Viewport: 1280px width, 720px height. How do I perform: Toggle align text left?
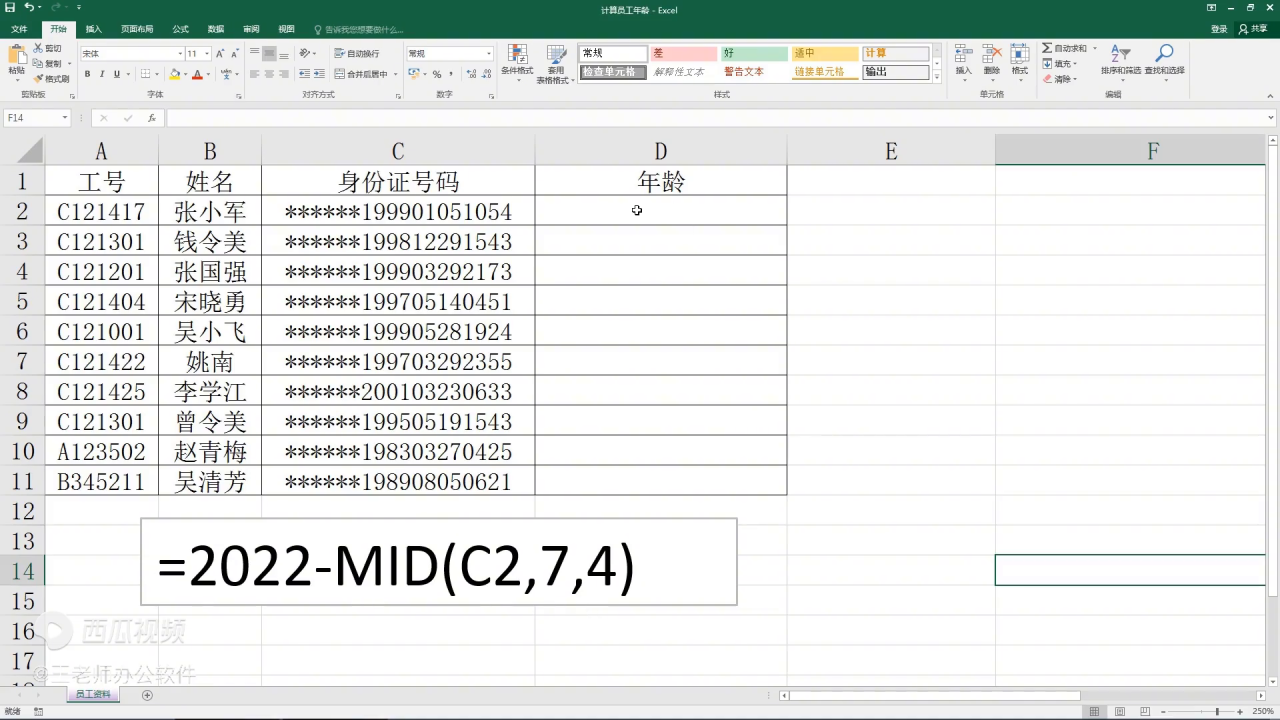254,74
